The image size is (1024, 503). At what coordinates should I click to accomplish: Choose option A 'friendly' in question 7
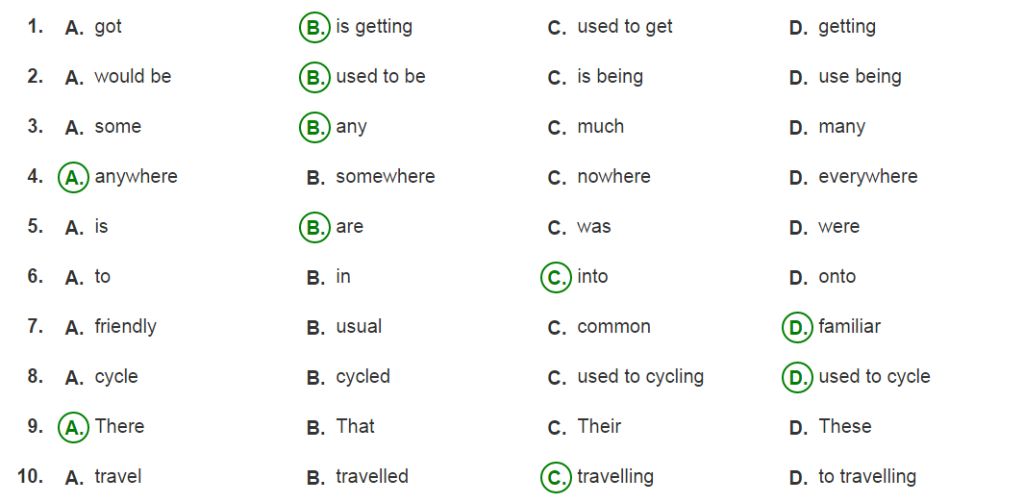click(x=110, y=327)
